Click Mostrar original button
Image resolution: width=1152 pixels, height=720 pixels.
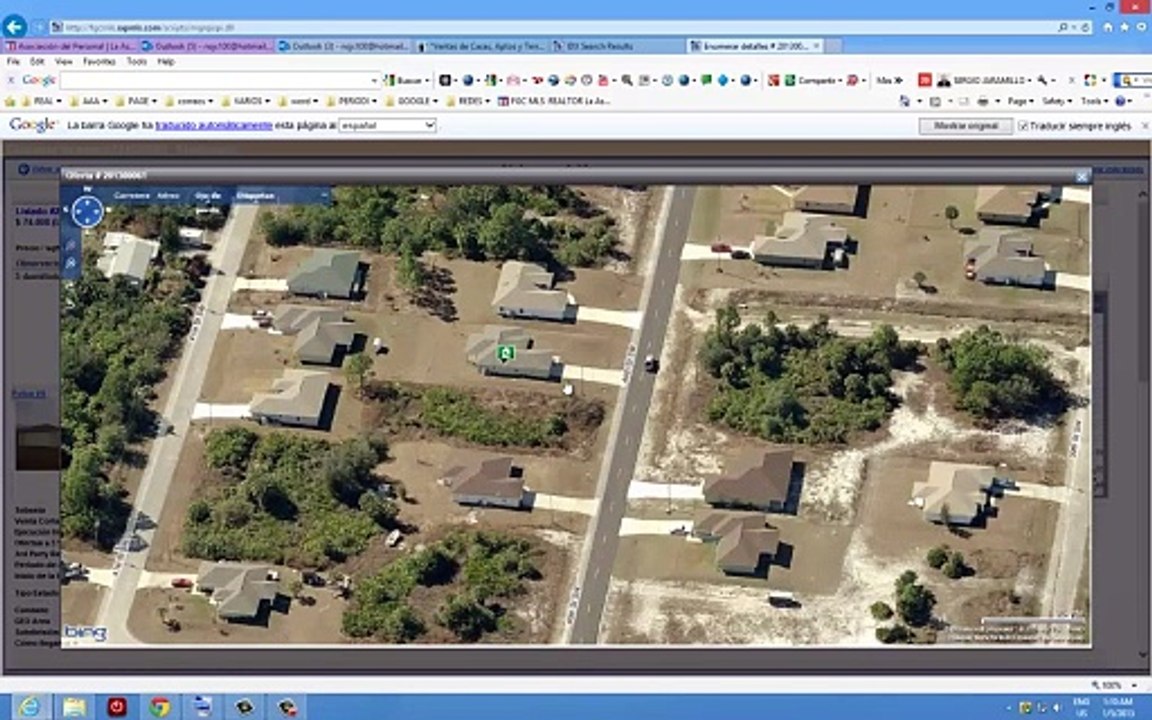point(965,126)
